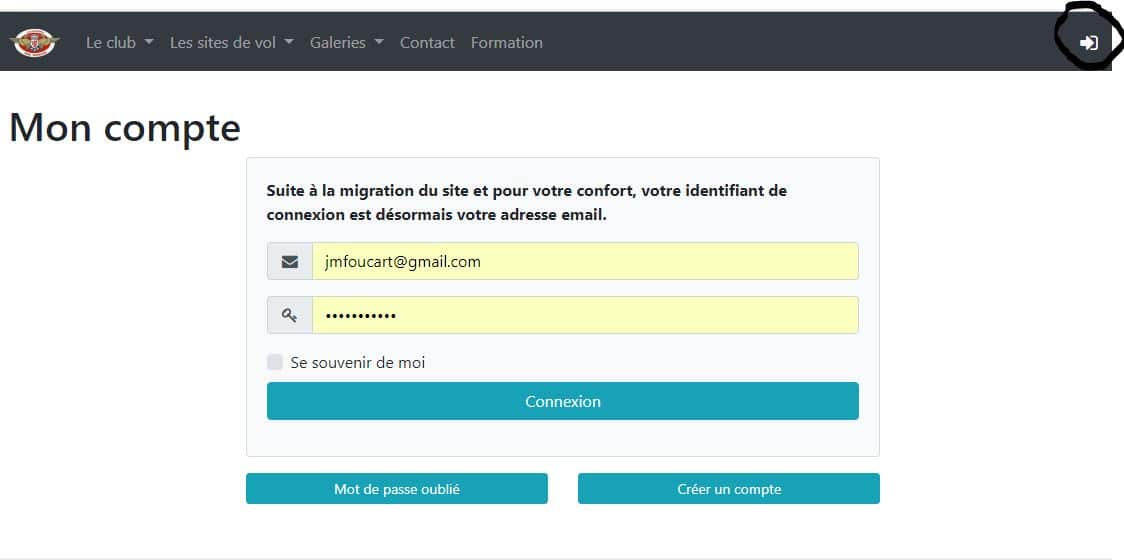Open the Formation page from the navbar
Viewport: 1124px width, 560px height.
point(507,42)
